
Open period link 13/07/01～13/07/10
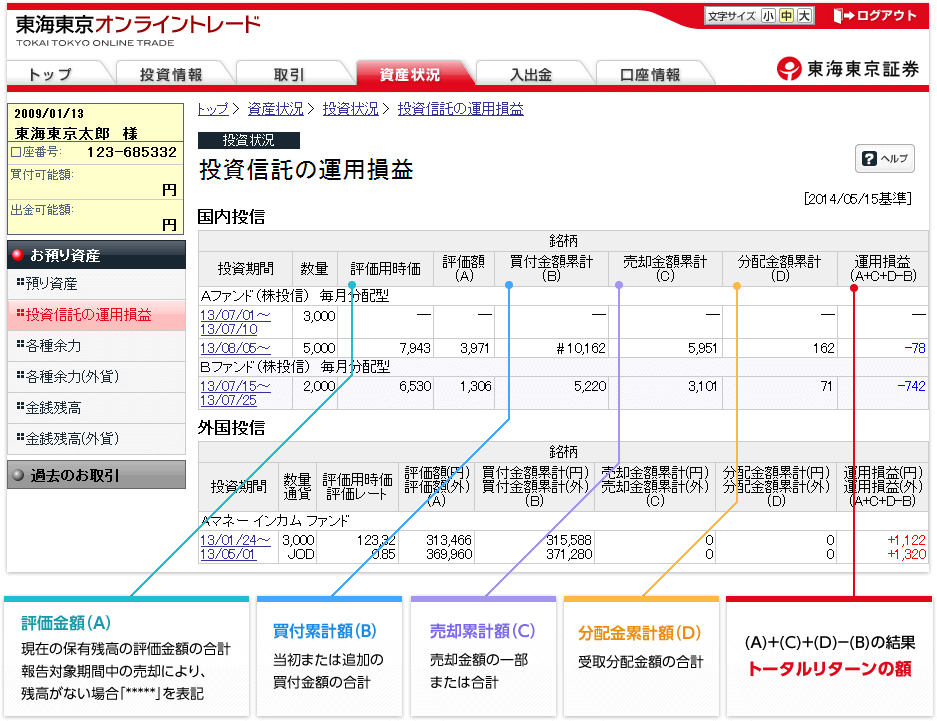(235, 322)
